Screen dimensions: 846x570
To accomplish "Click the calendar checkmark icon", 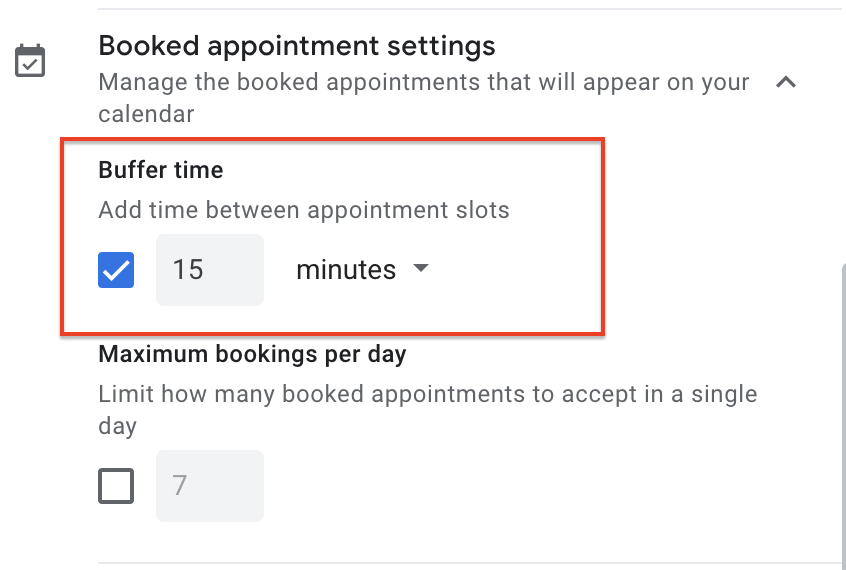I will (28, 61).
